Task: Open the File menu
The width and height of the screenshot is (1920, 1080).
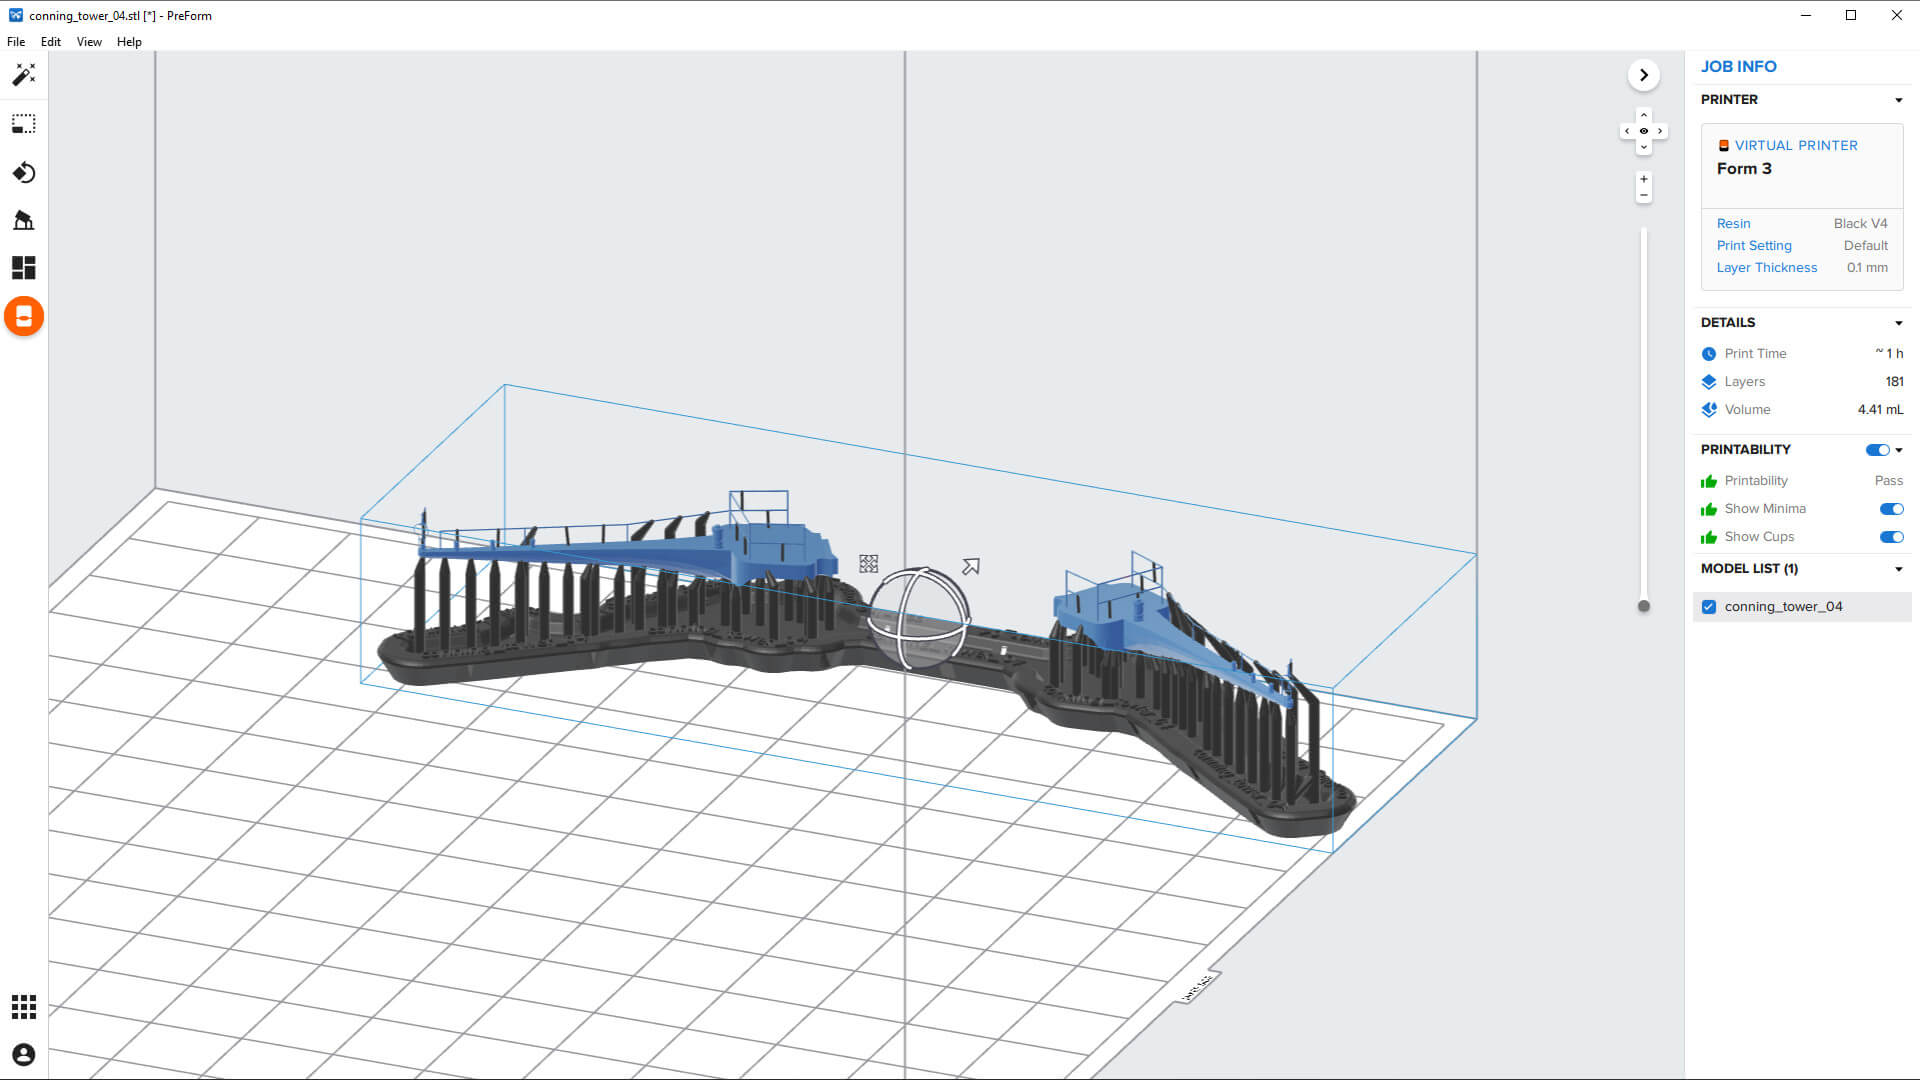Action: (16, 42)
